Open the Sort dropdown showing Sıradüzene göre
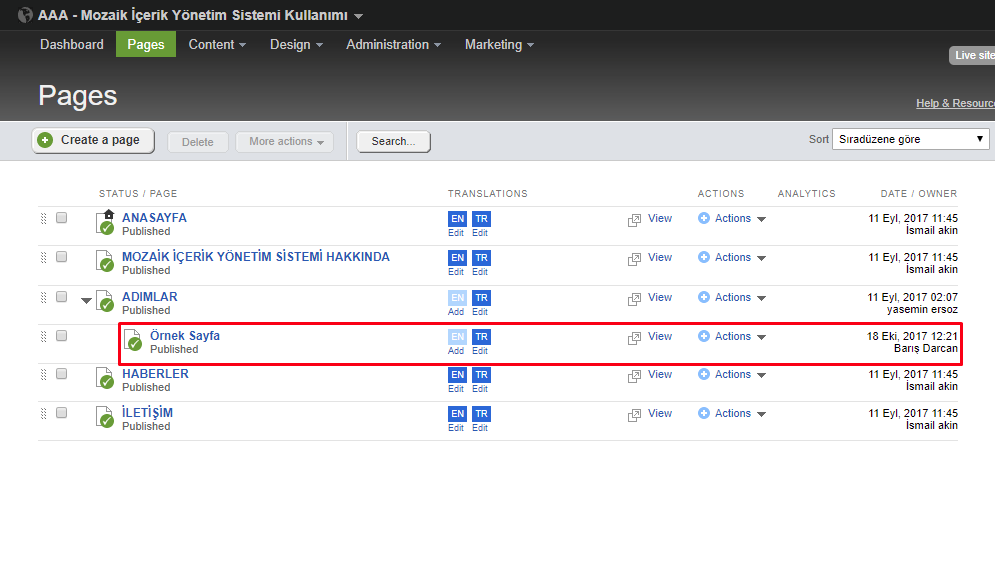The image size is (995, 573). click(911, 139)
